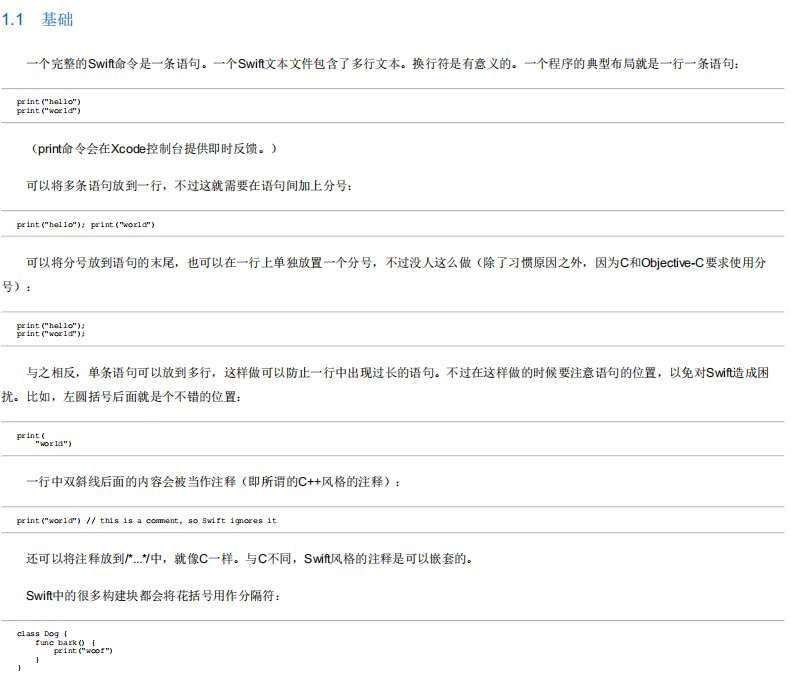Click the opening paragraph beginning "一个完整的Swift命令"

click(x=383, y=64)
